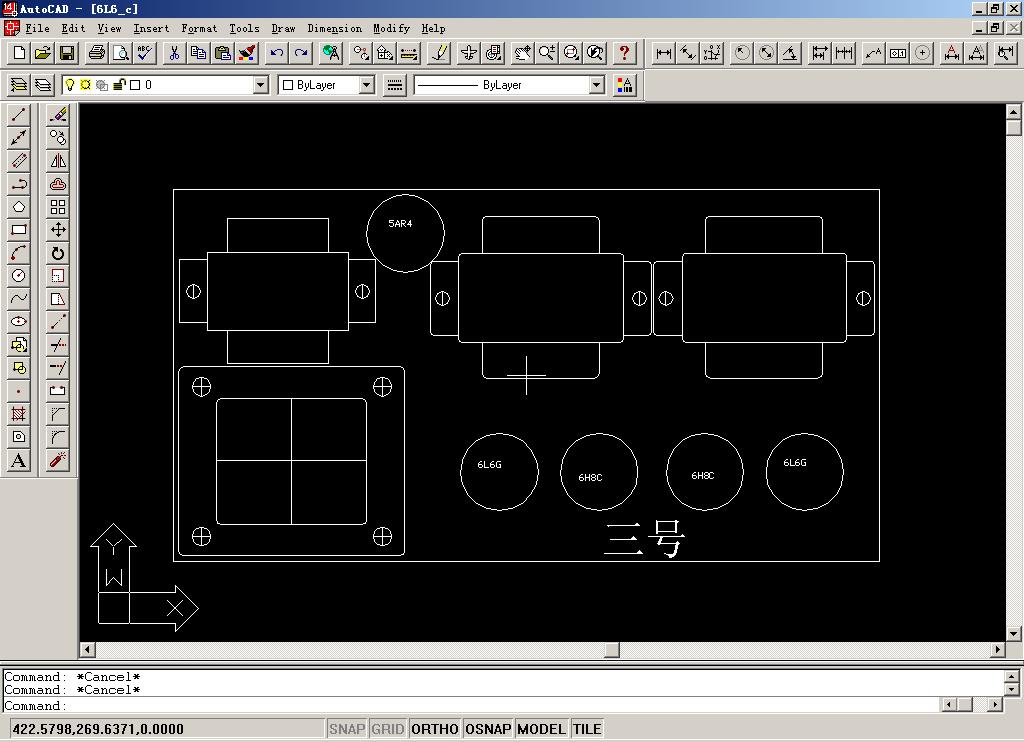Launch Browser with the globe icon

click(332, 53)
